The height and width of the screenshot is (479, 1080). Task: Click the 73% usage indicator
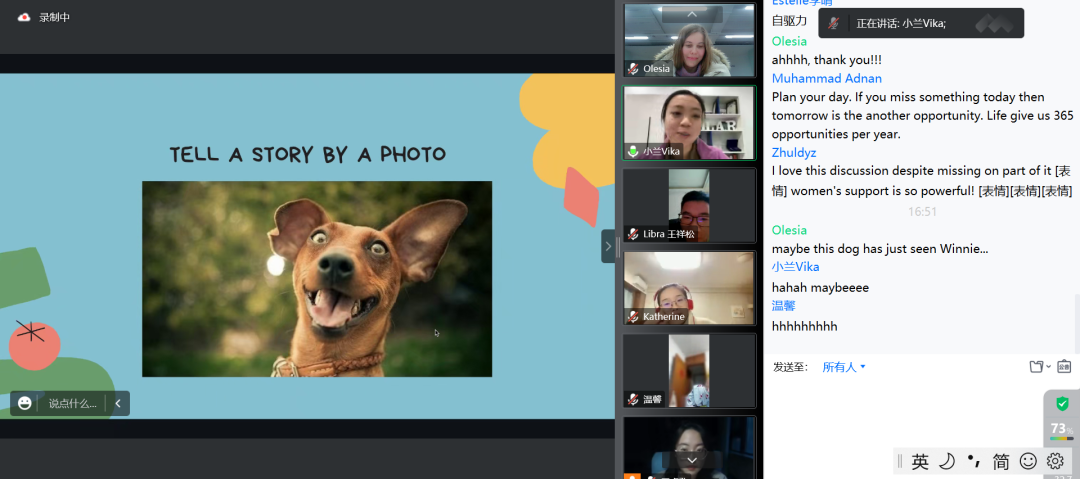point(1061,430)
